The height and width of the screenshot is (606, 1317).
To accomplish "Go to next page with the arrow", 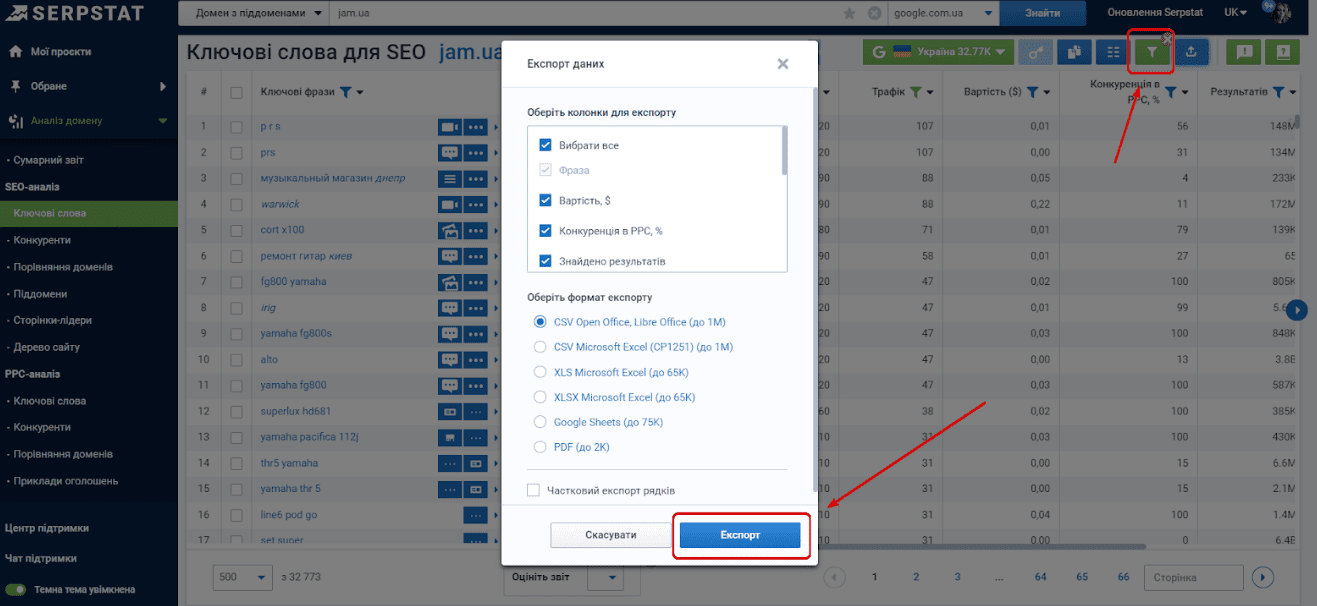I will pos(1263,577).
